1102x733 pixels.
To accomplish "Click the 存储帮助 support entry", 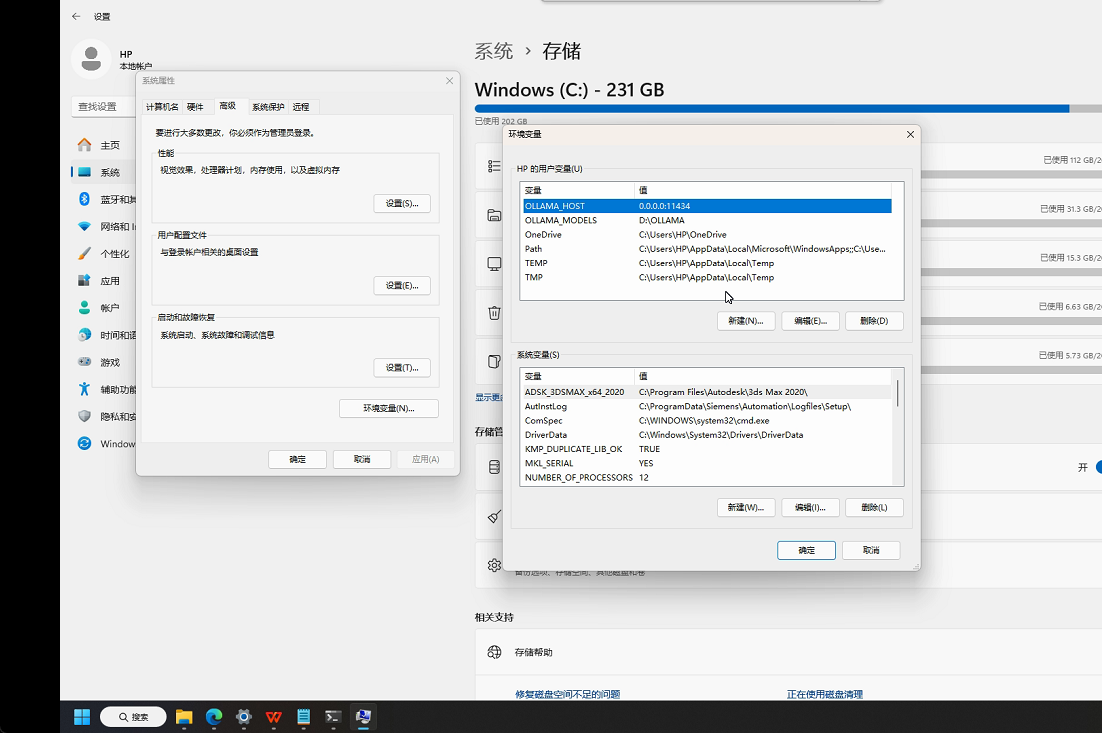I will pyautogui.click(x=789, y=652).
